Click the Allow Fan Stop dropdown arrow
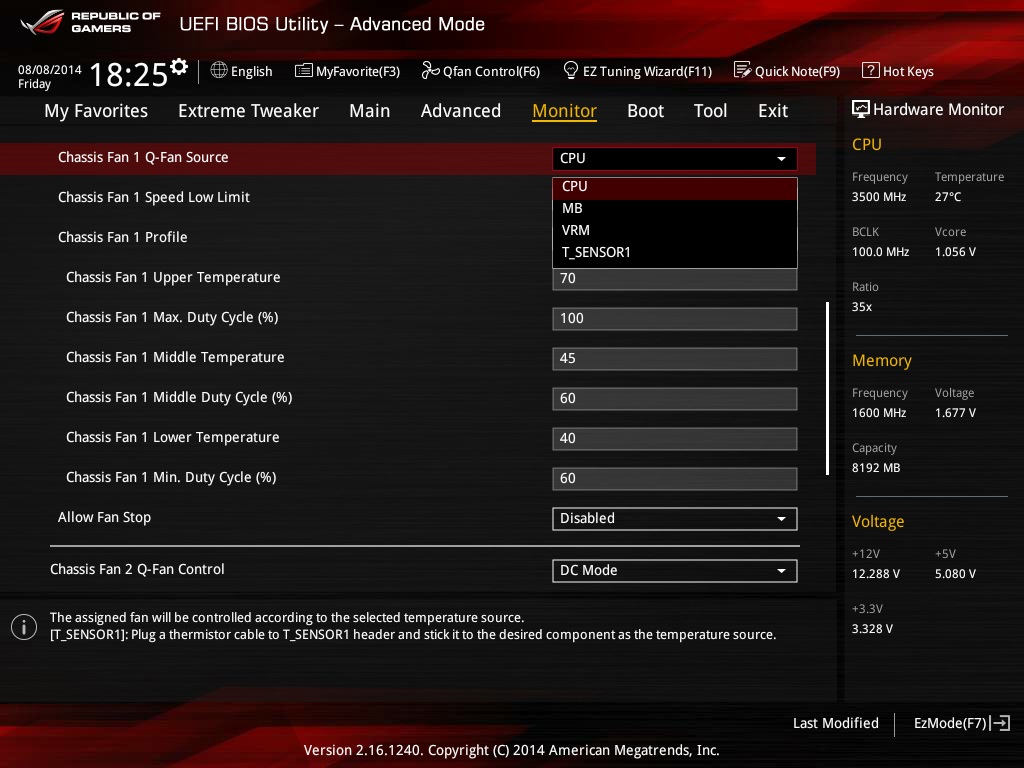The height and width of the screenshot is (768, 1024). [781, 519]
